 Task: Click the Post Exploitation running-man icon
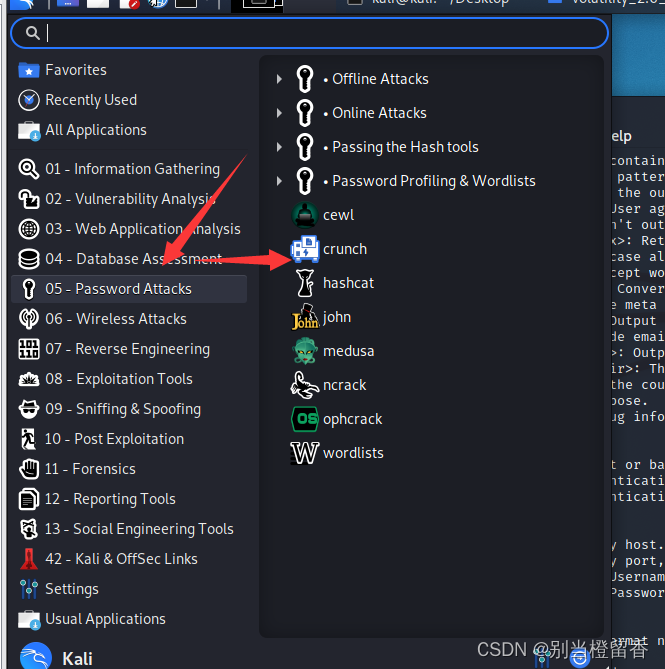pyautogui.click(x=29, y=439)
